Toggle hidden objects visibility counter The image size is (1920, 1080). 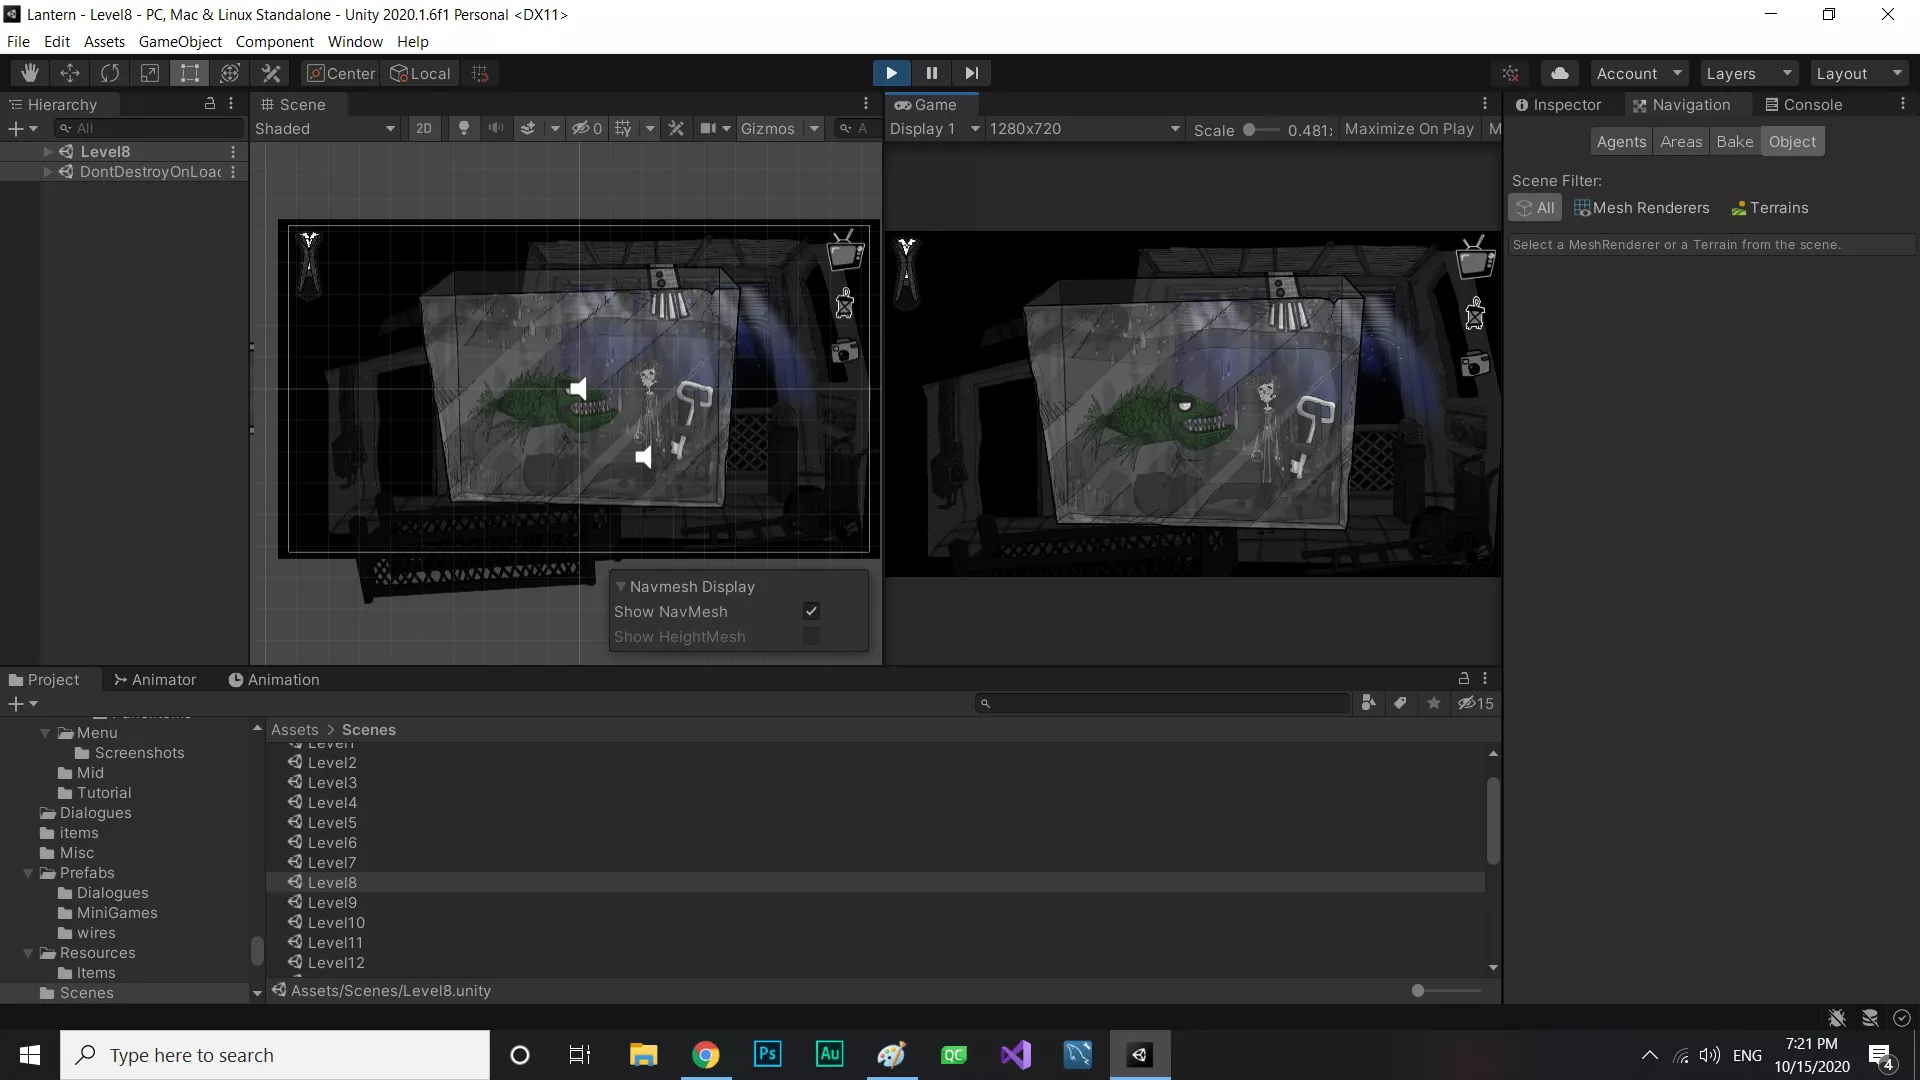(587, 128)
